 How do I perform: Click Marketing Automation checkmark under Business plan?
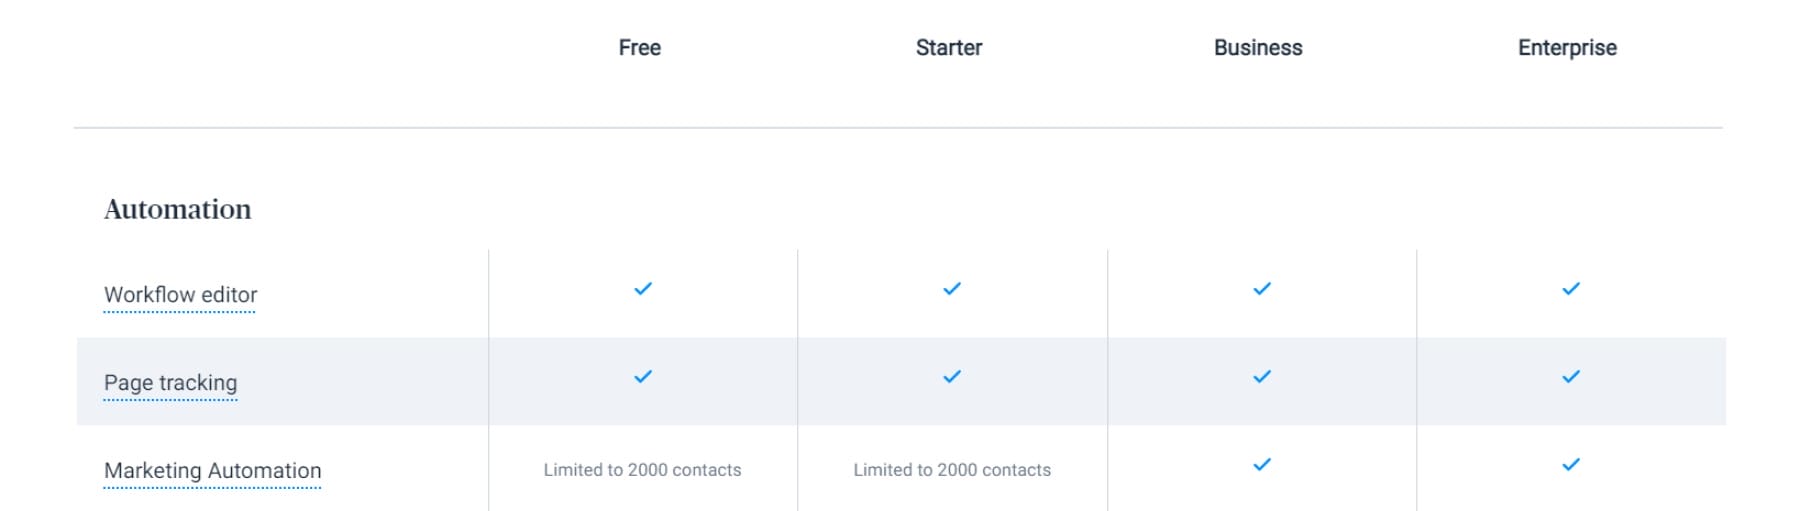[x=1262, y=465]
